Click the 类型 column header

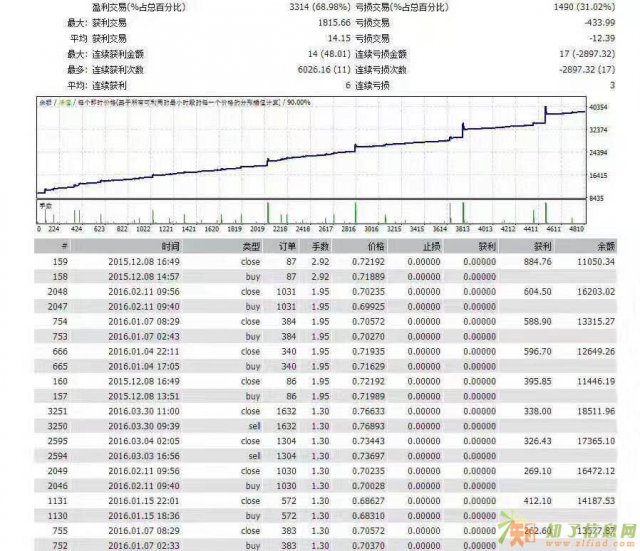point(250,245)
